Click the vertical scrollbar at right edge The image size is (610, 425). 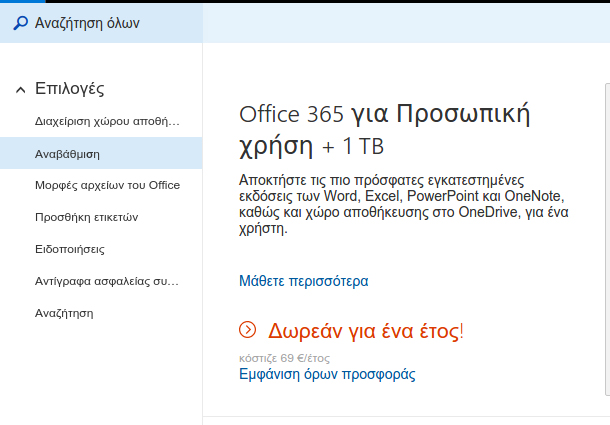(608, 239)
